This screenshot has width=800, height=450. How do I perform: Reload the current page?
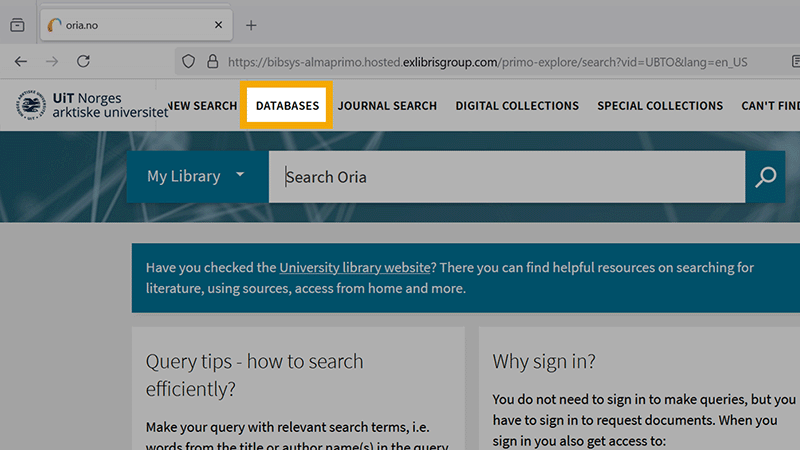84,61
